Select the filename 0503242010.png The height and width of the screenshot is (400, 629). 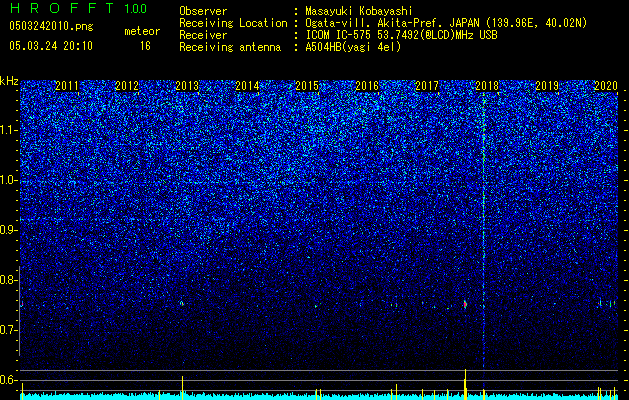51,26
